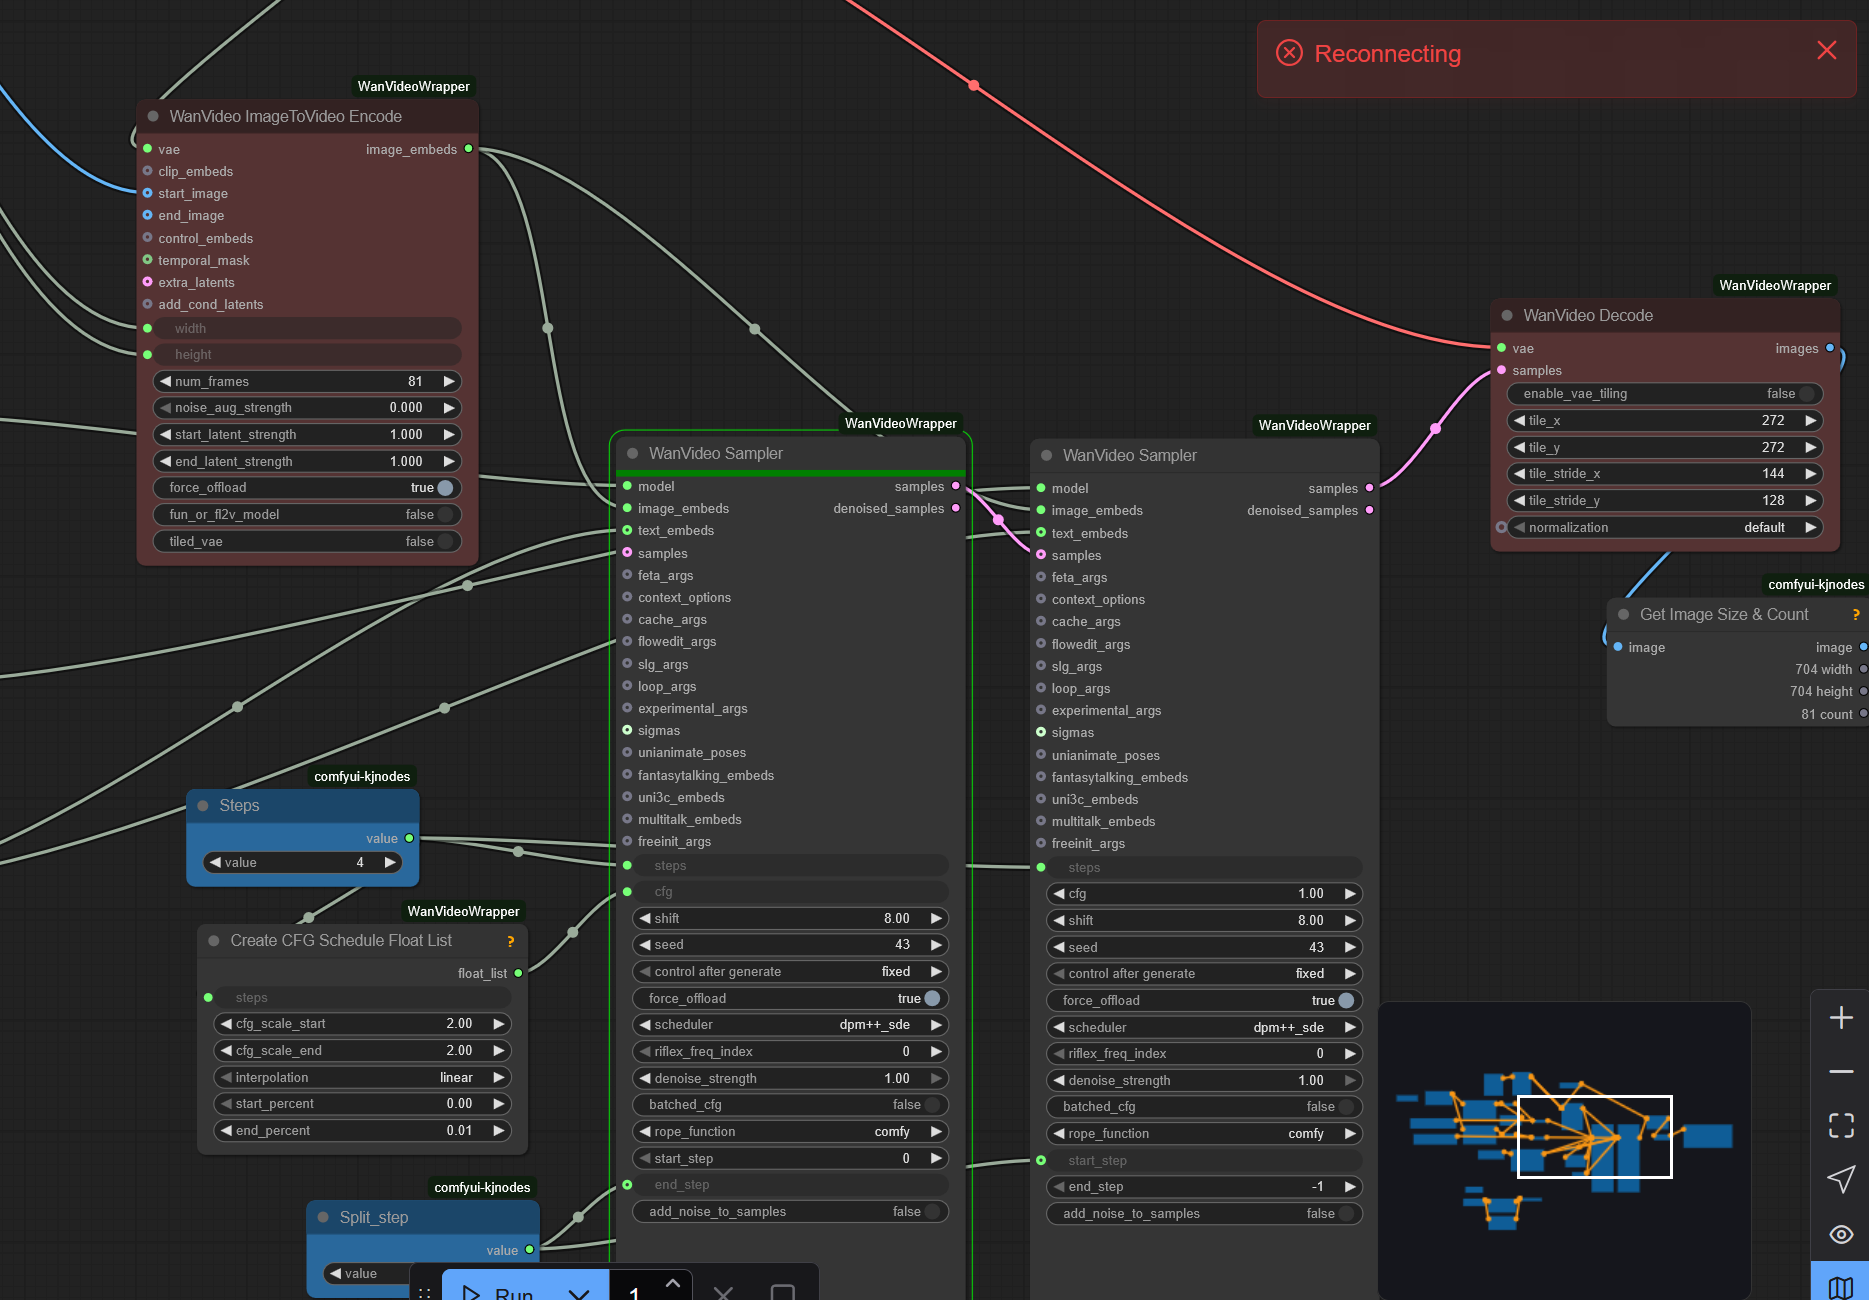Click the error circle icon in Reconnecting toast
Image resolution: width=1869 pixels, height=1300 pixels.
pos(1289,53)
